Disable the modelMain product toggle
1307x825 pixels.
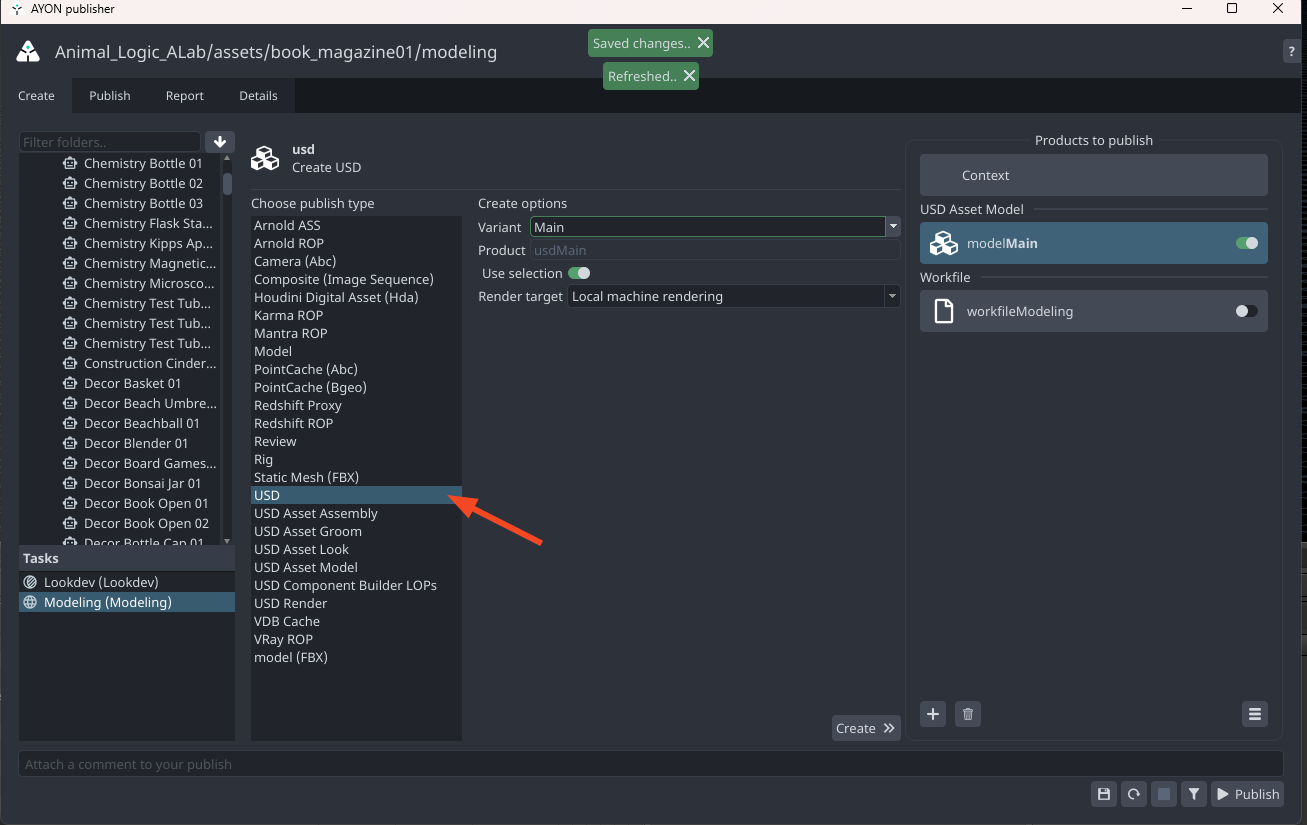click(x=1247, y=243)
